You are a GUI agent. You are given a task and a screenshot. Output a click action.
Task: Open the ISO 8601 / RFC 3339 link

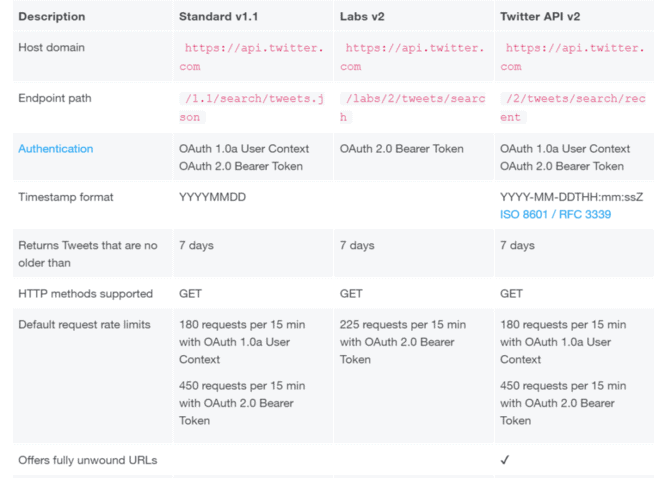click(x=555, y=214)
